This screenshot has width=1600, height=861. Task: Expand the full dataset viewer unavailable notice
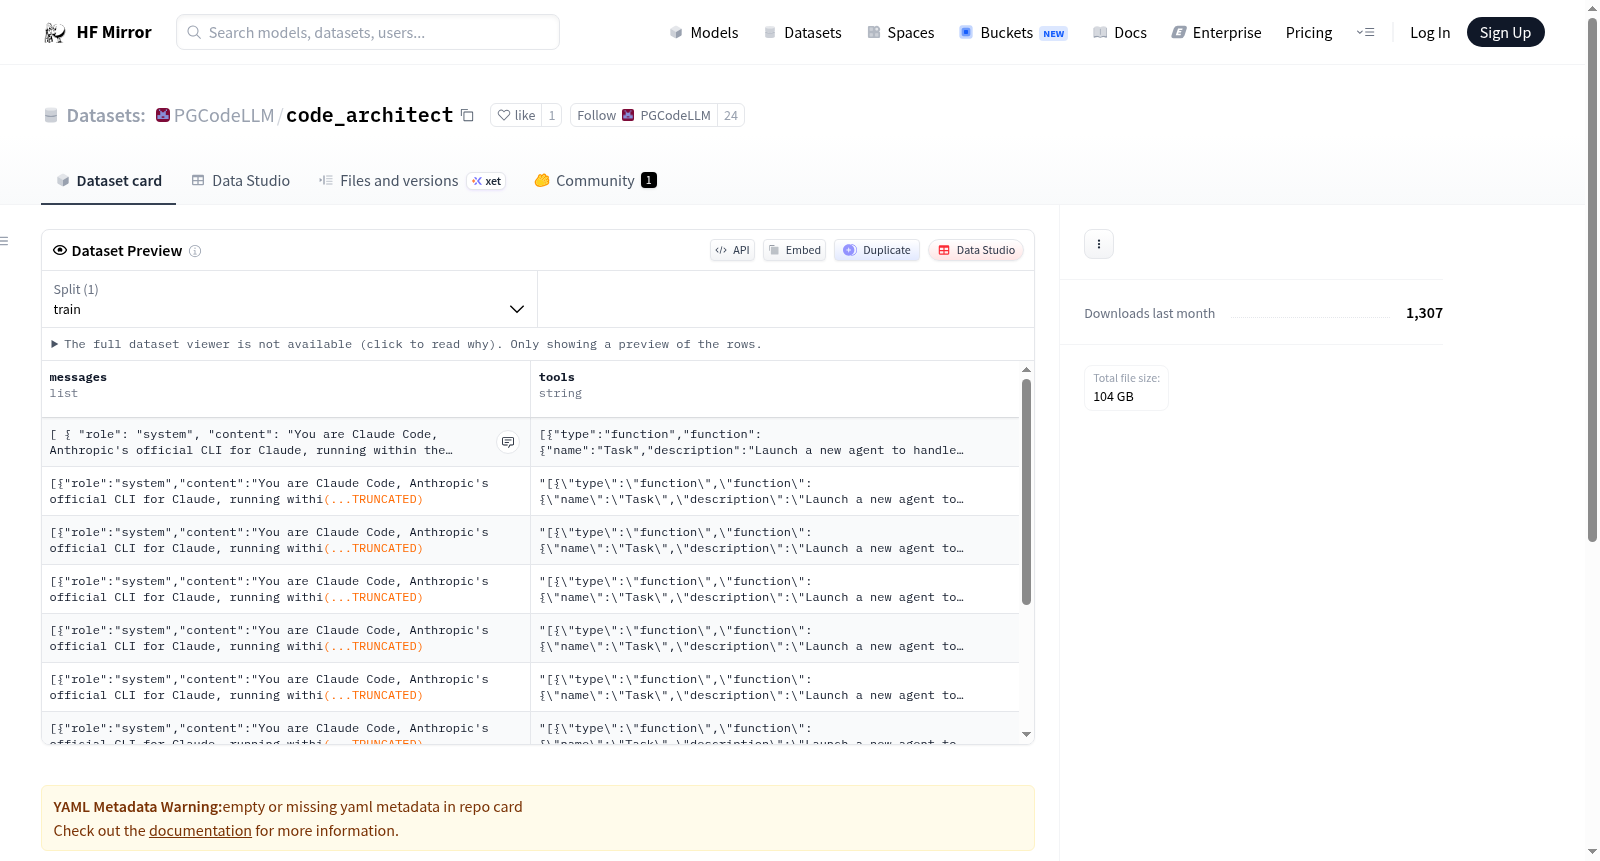pyautogui.click(x=407, y=344)
